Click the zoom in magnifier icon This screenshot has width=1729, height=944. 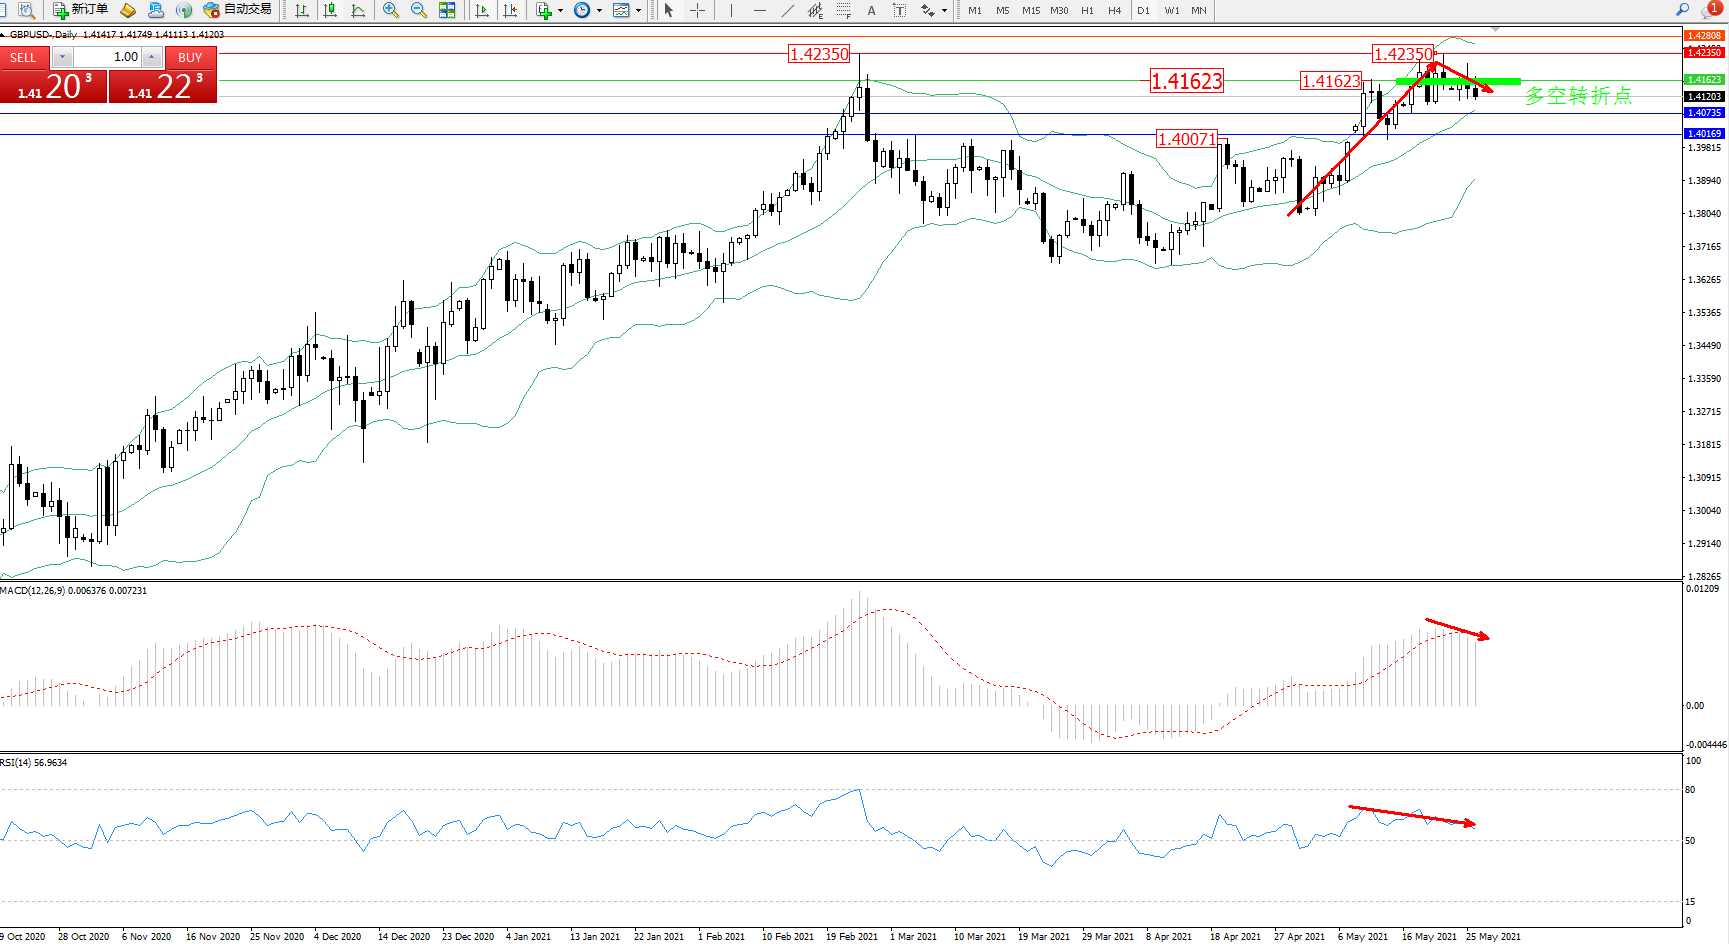tap(391, 10)
